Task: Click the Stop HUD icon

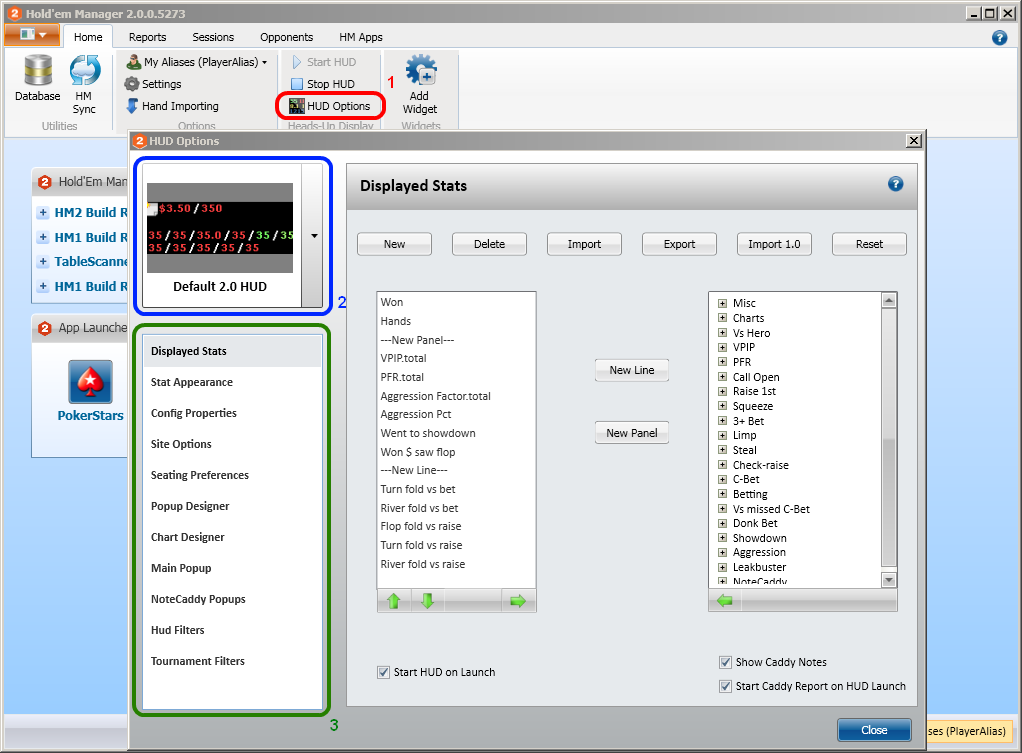Action: 297,84
